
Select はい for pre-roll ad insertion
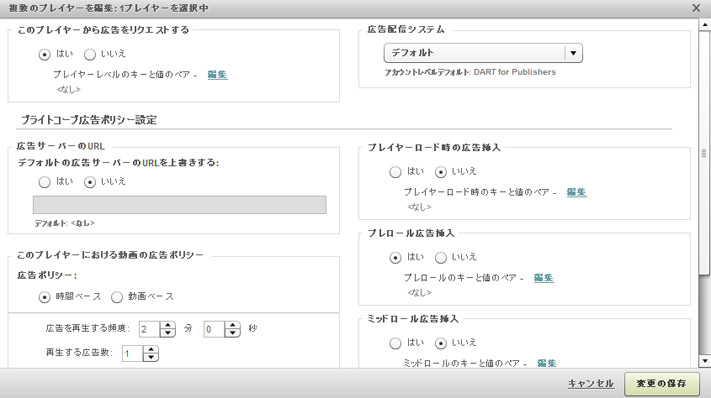click(395, 258)
